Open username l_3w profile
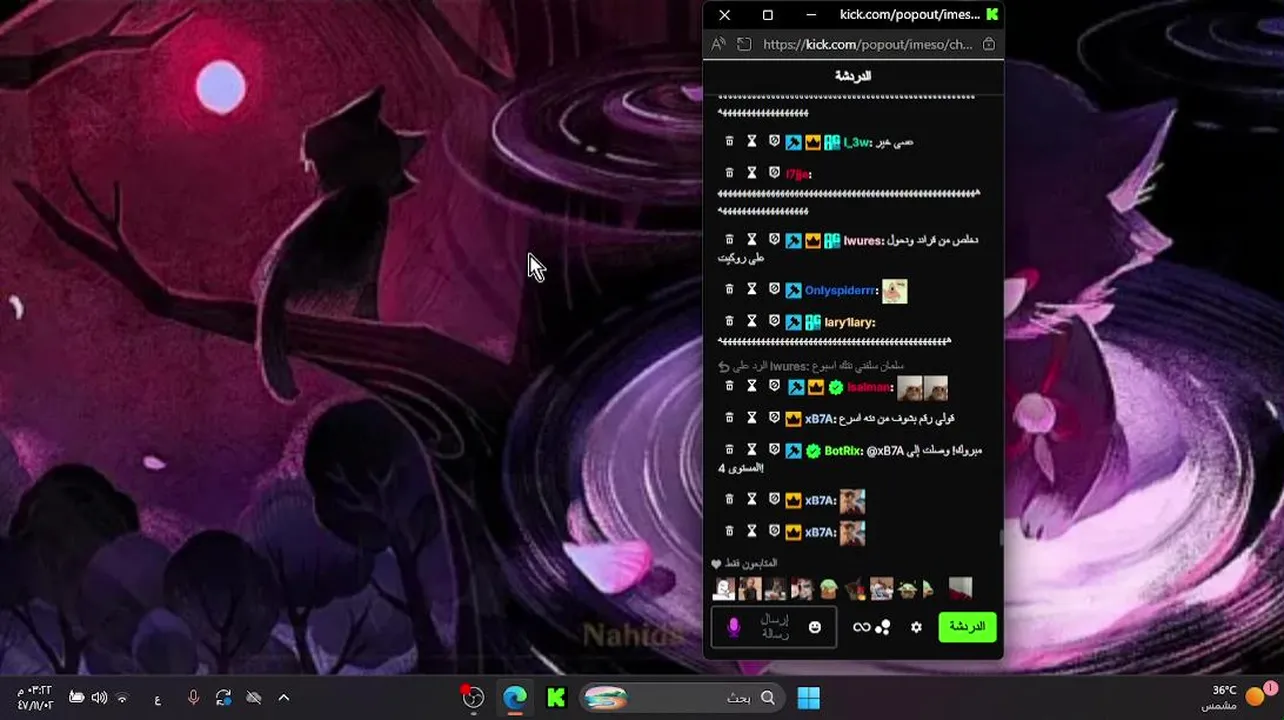 point(858,142)
